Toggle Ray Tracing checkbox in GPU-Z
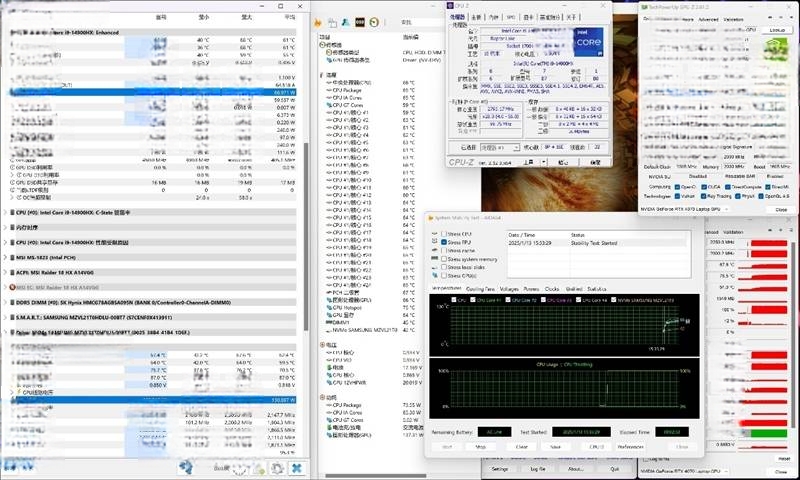 click(x=704, y=196)
